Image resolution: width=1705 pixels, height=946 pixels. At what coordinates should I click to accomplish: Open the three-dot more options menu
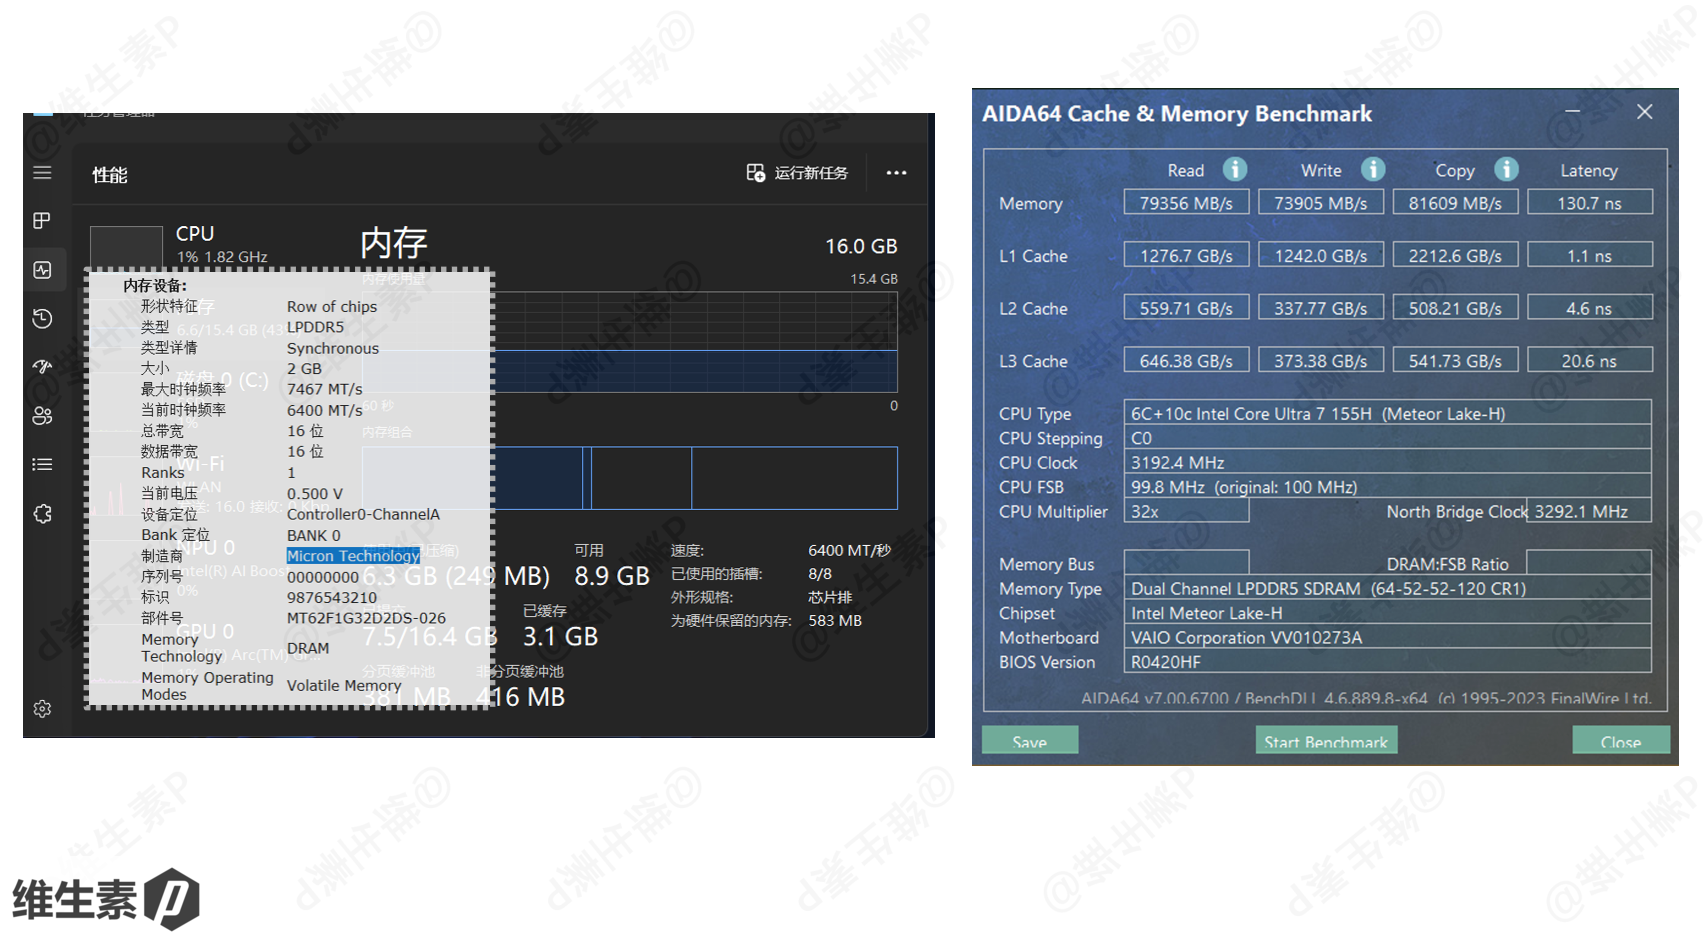(x=896, y=173)
